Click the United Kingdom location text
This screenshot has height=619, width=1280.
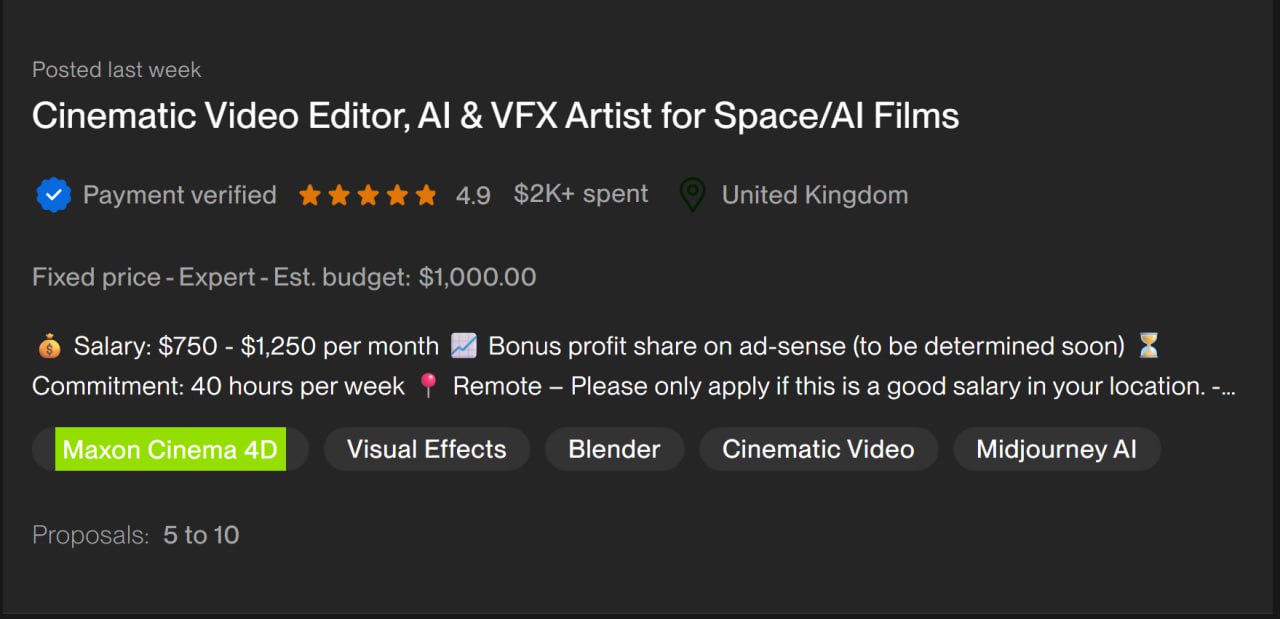pyautogui.click(x=814, y=195)
